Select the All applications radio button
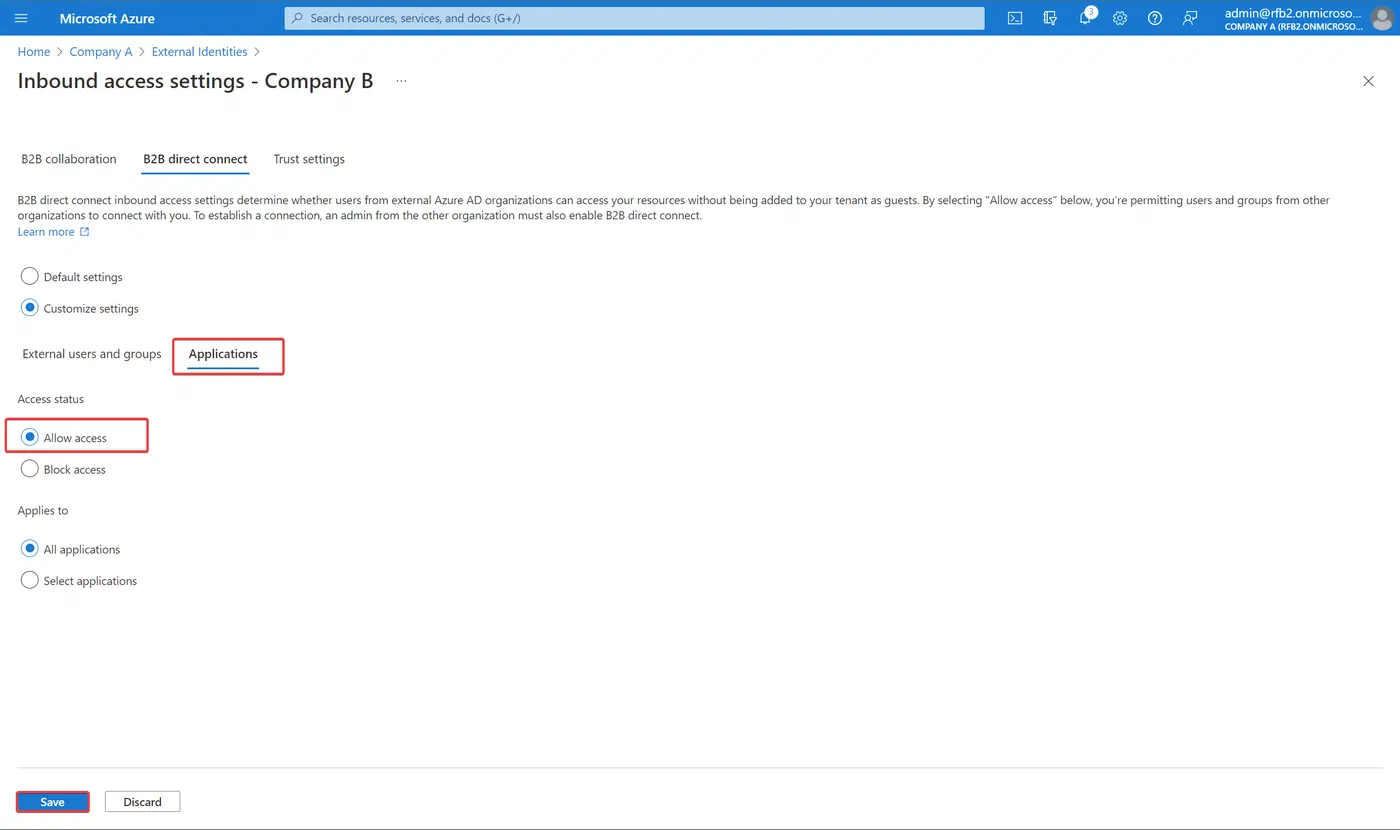 (30, 549)
